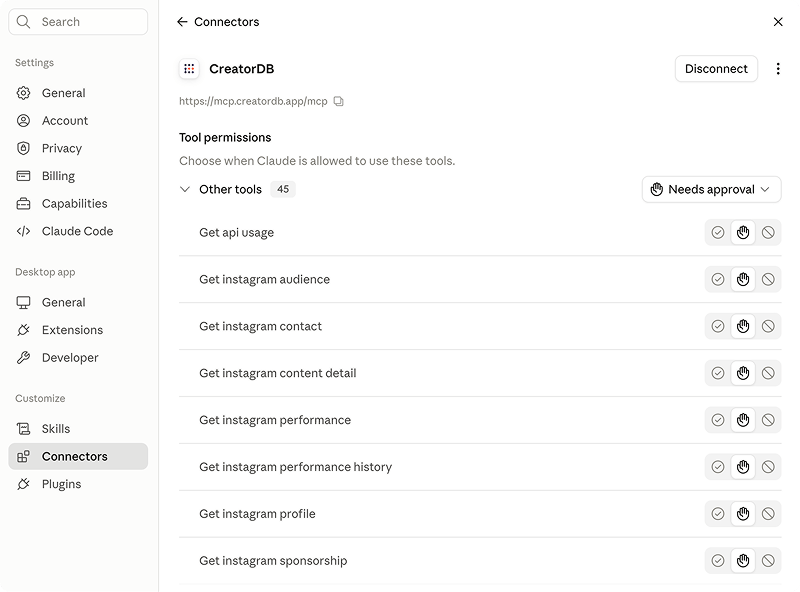Block Get instagram profile tool
The width and height of the screenshot is (800, 592).
pos(768,514)
